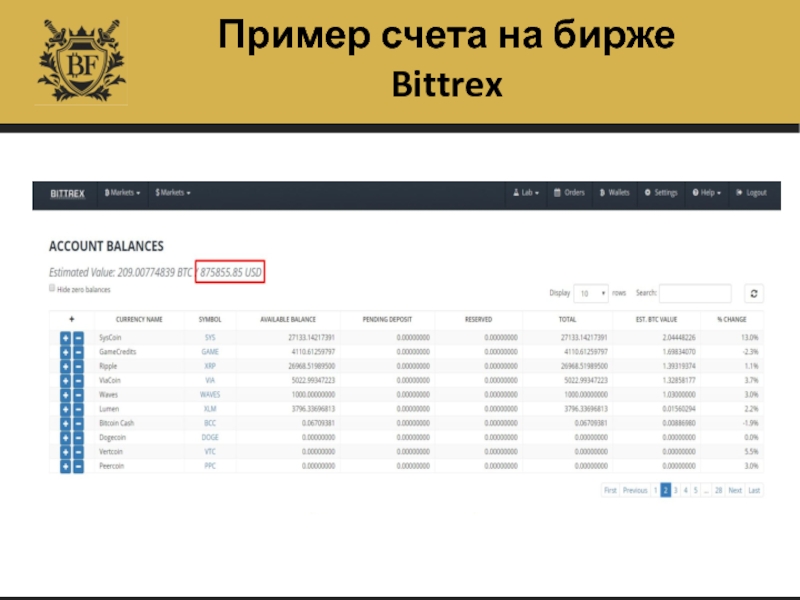The width and height of the screenshot is (800, 600).
Task: Open the XRP symbol link
Action: tap(210, 366)
